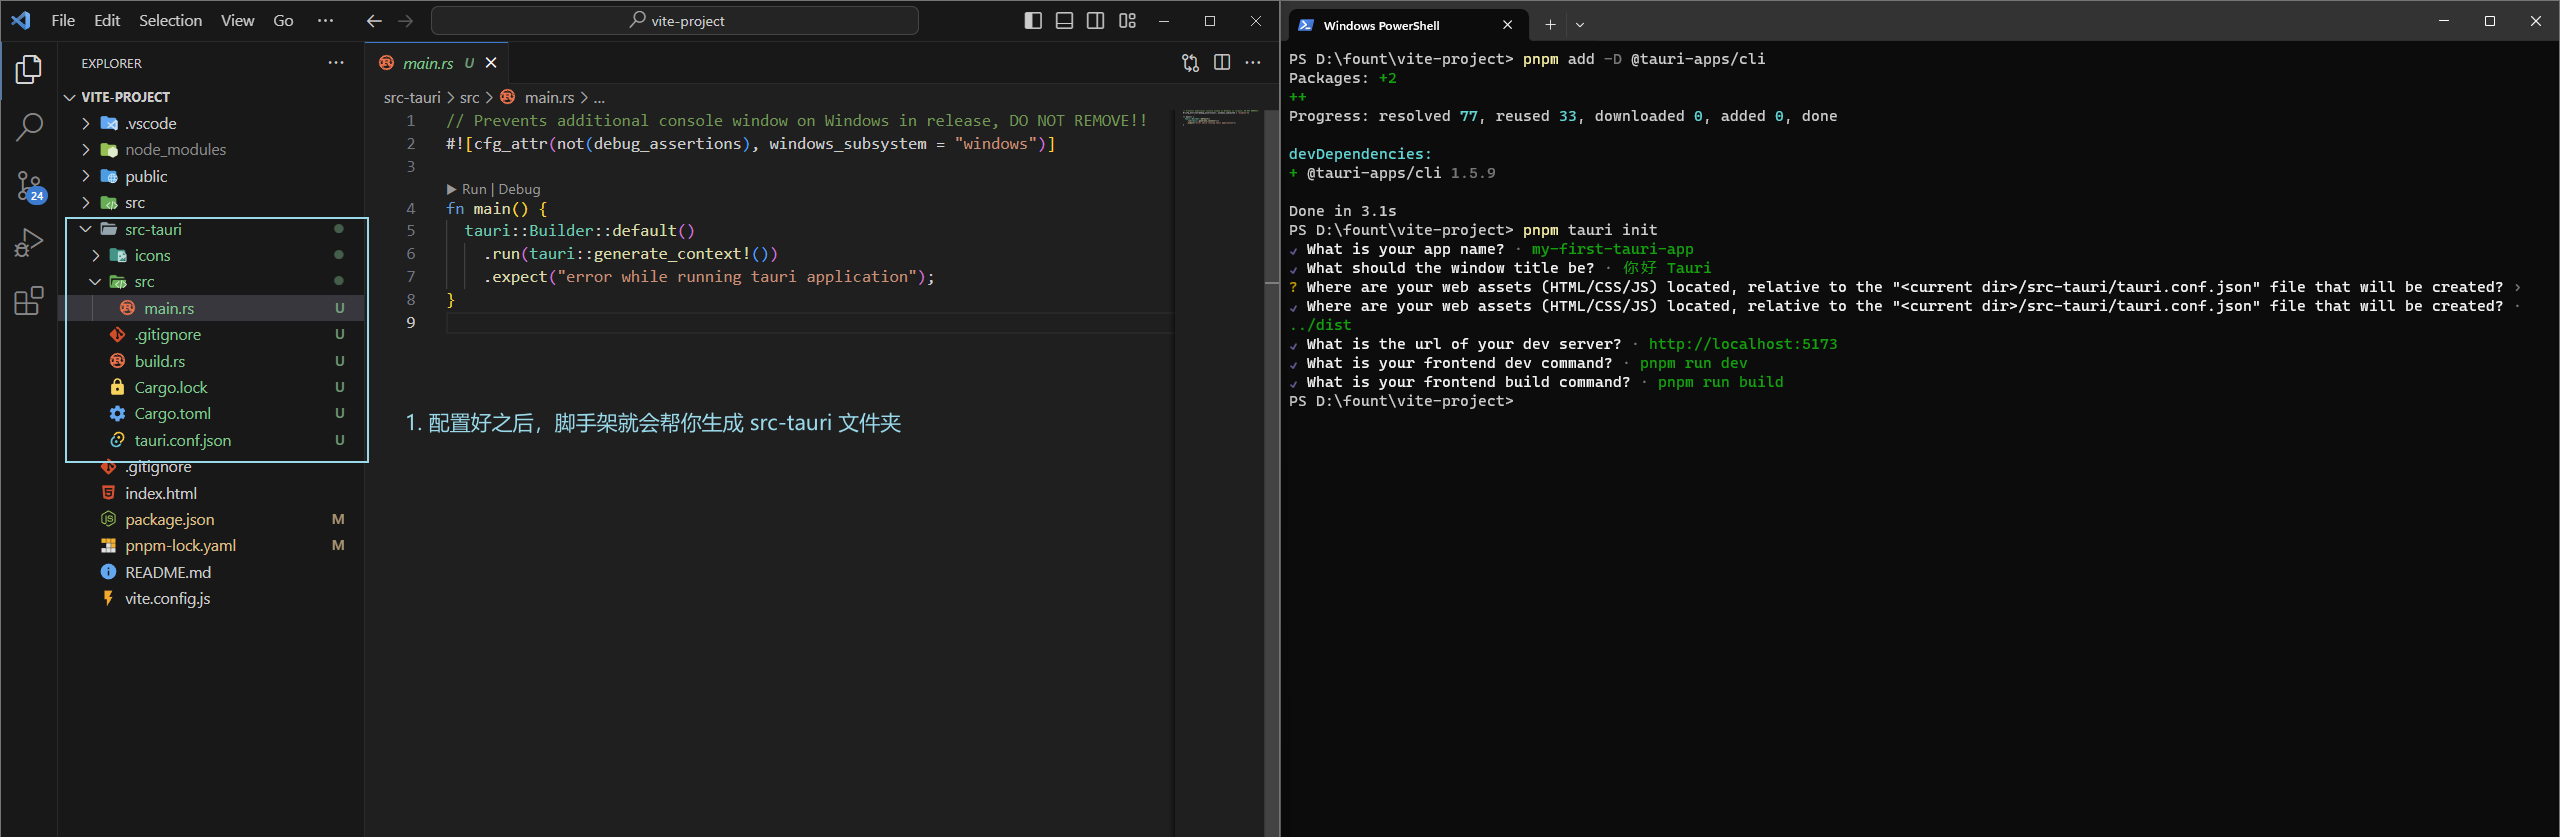Screen dimensions: 2560x837
Task: Toggle the primary side bar layout icon
Action: [x=1033, y=20]
